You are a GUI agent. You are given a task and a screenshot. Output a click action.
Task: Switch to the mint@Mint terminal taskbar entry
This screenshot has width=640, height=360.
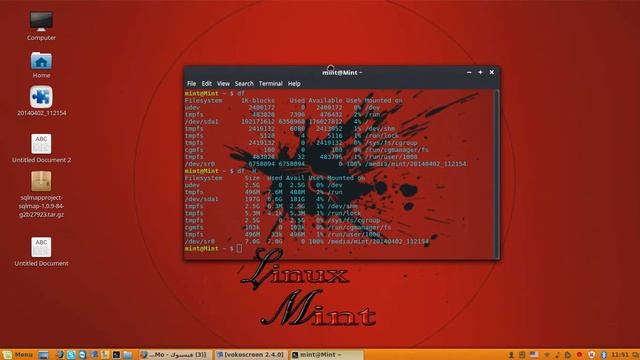(x=325, y=355)
